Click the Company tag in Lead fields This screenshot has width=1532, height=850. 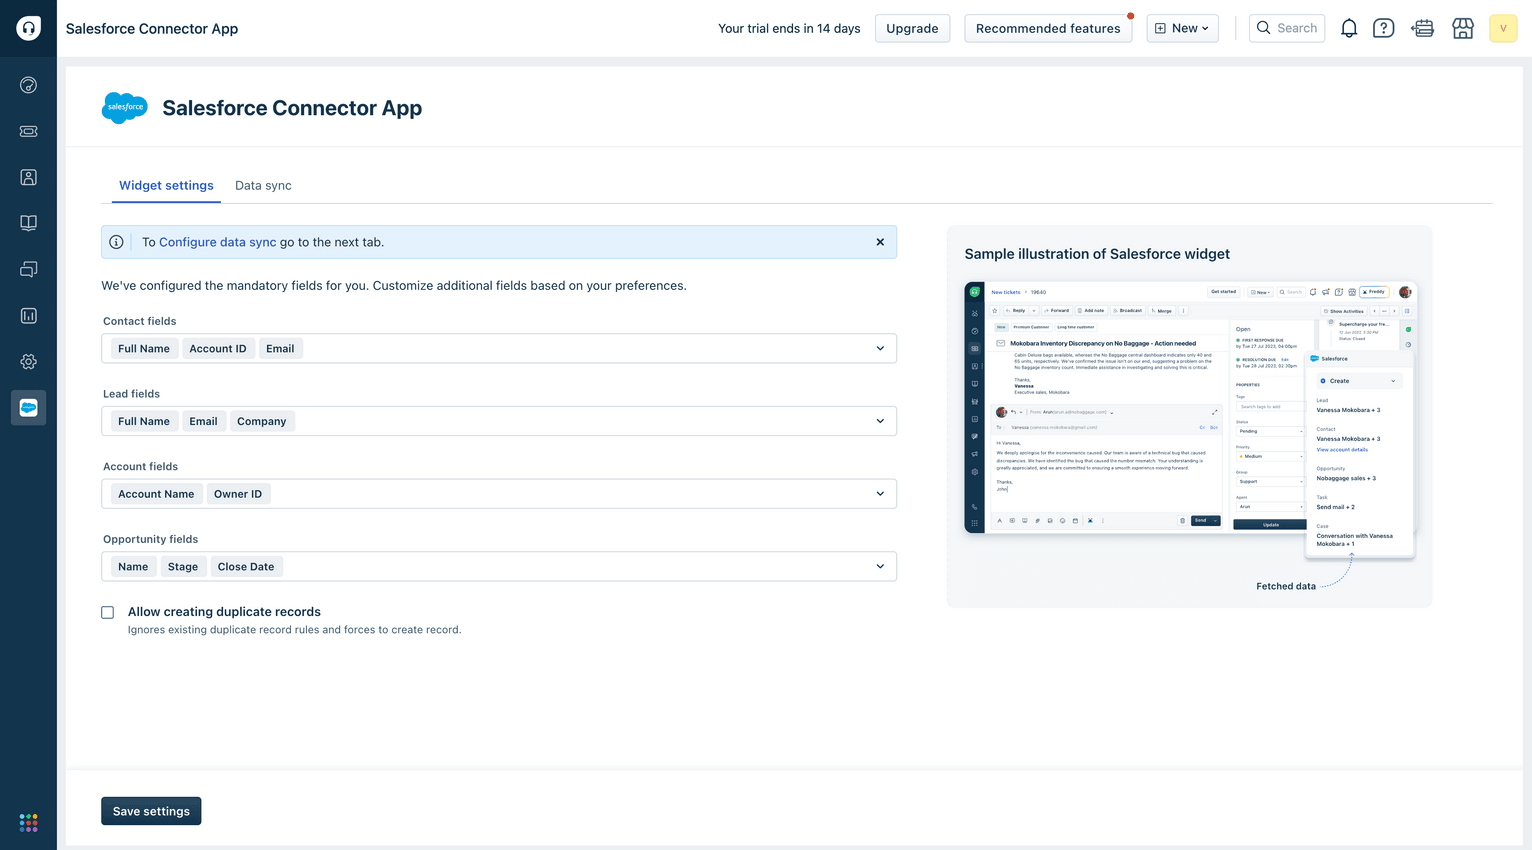(x=261, y=421)
